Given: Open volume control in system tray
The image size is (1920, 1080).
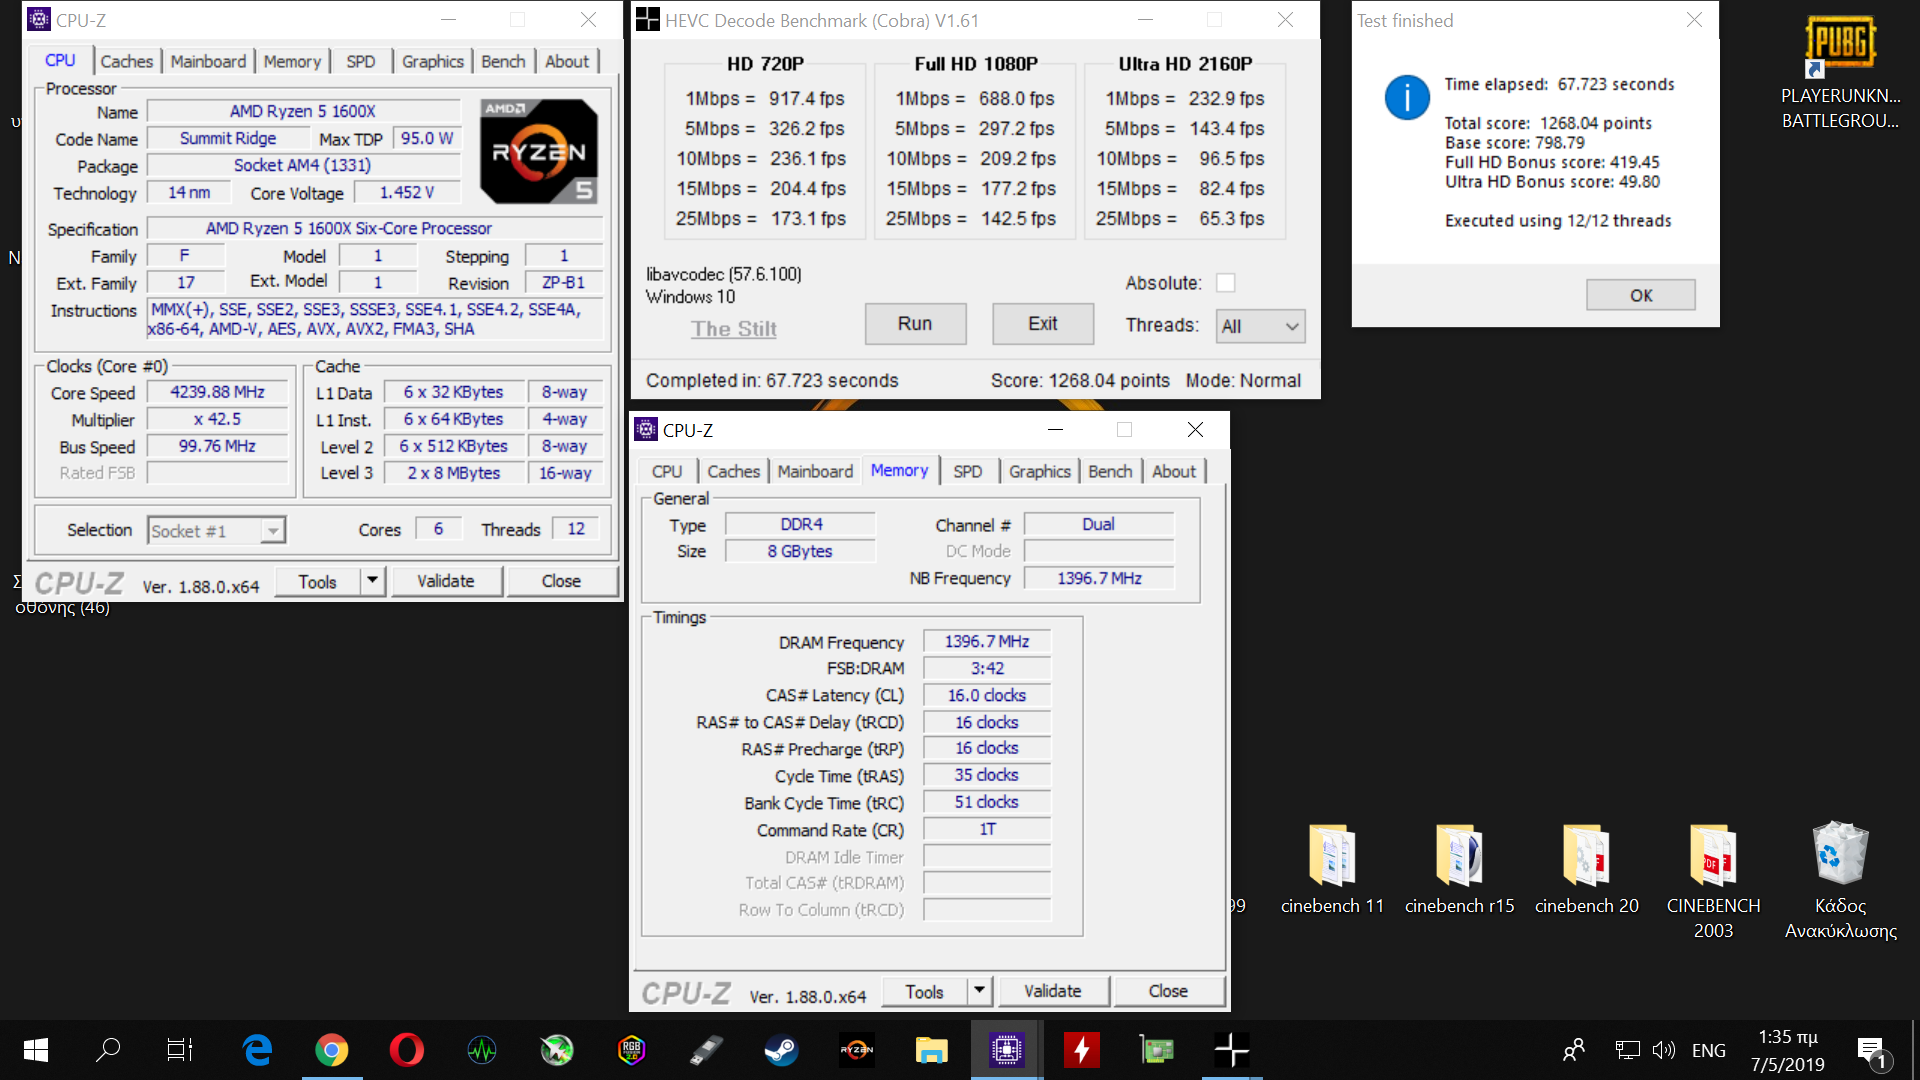Looking at the screenshot, I should coord(1663,1050).
